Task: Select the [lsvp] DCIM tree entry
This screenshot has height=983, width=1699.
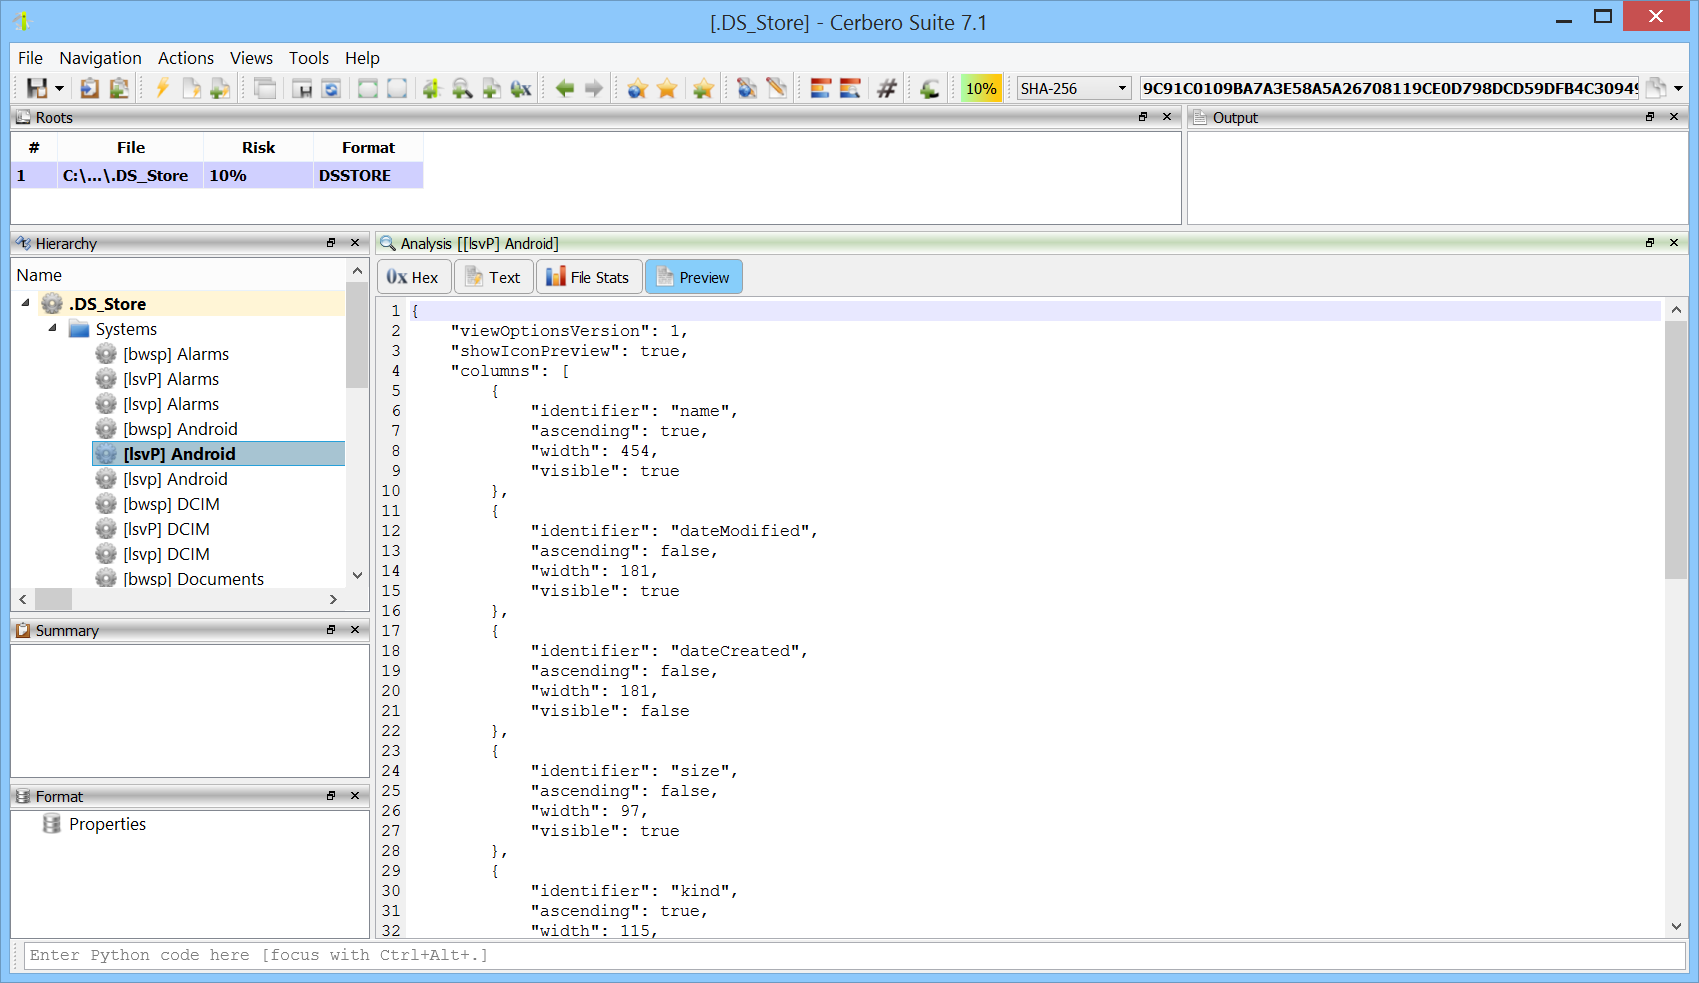Action: tap(166, 554)
